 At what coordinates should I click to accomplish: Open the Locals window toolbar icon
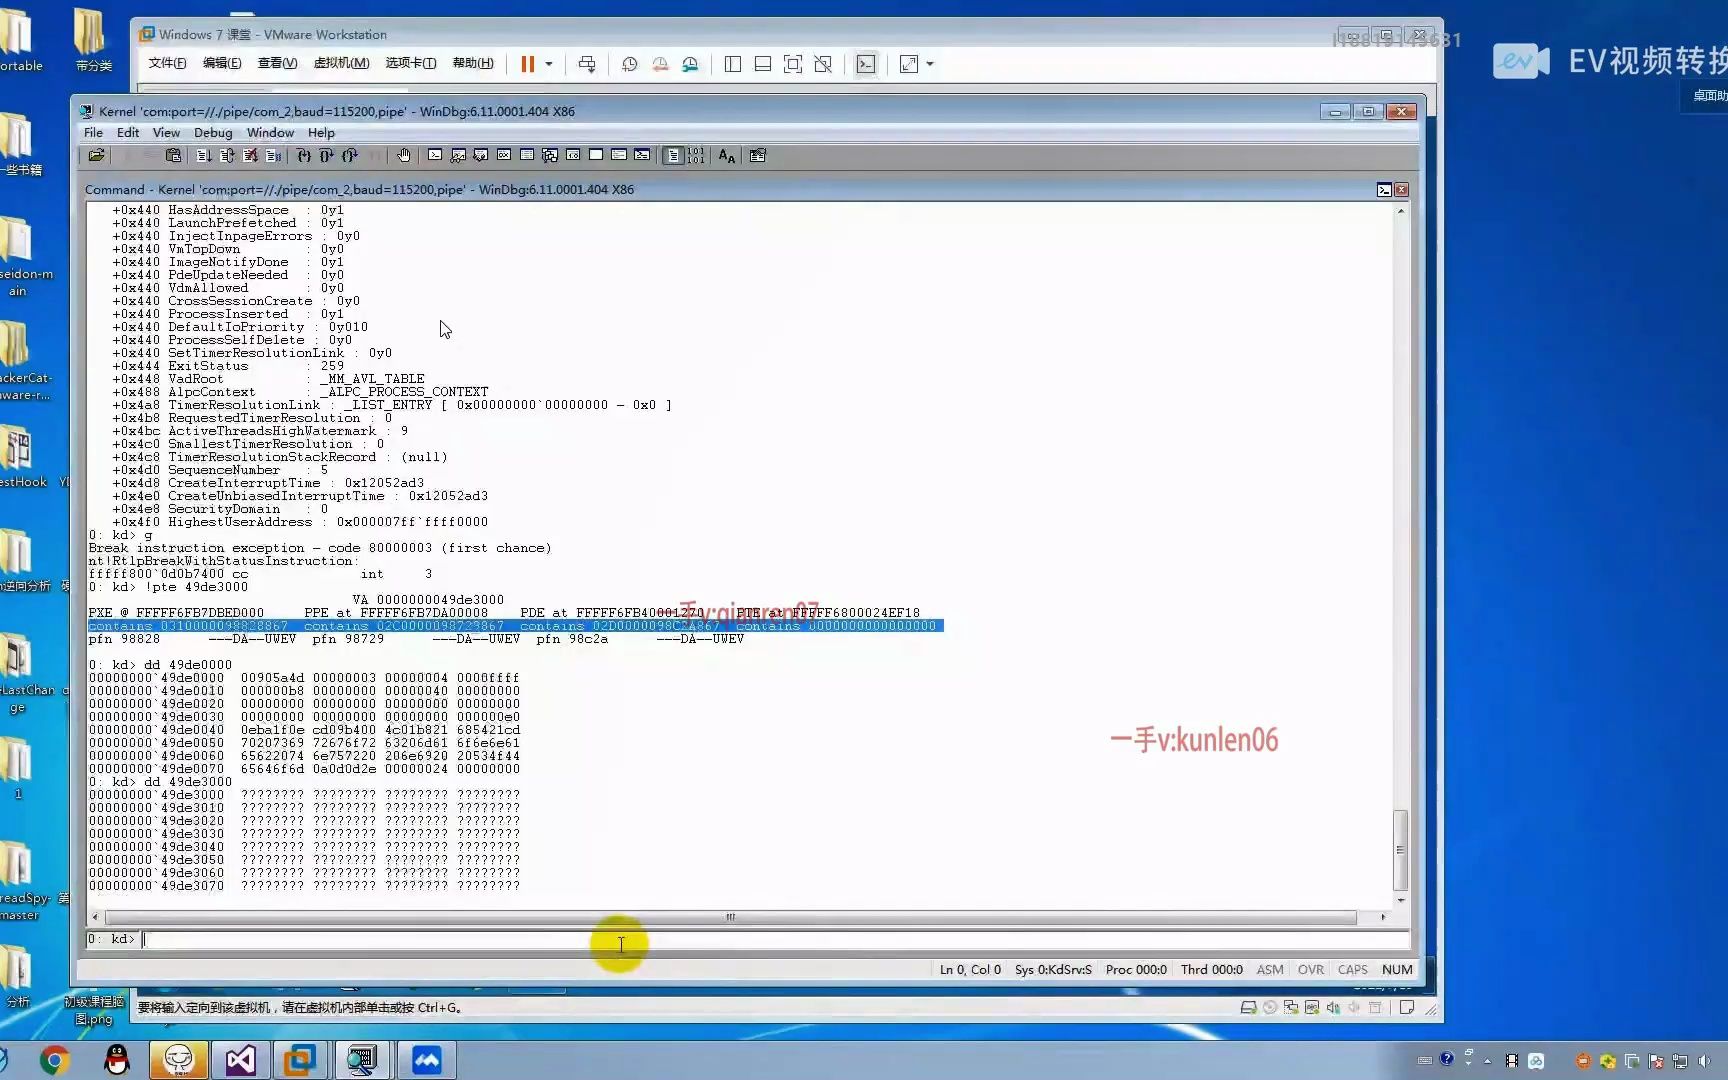tap(481, 155)
